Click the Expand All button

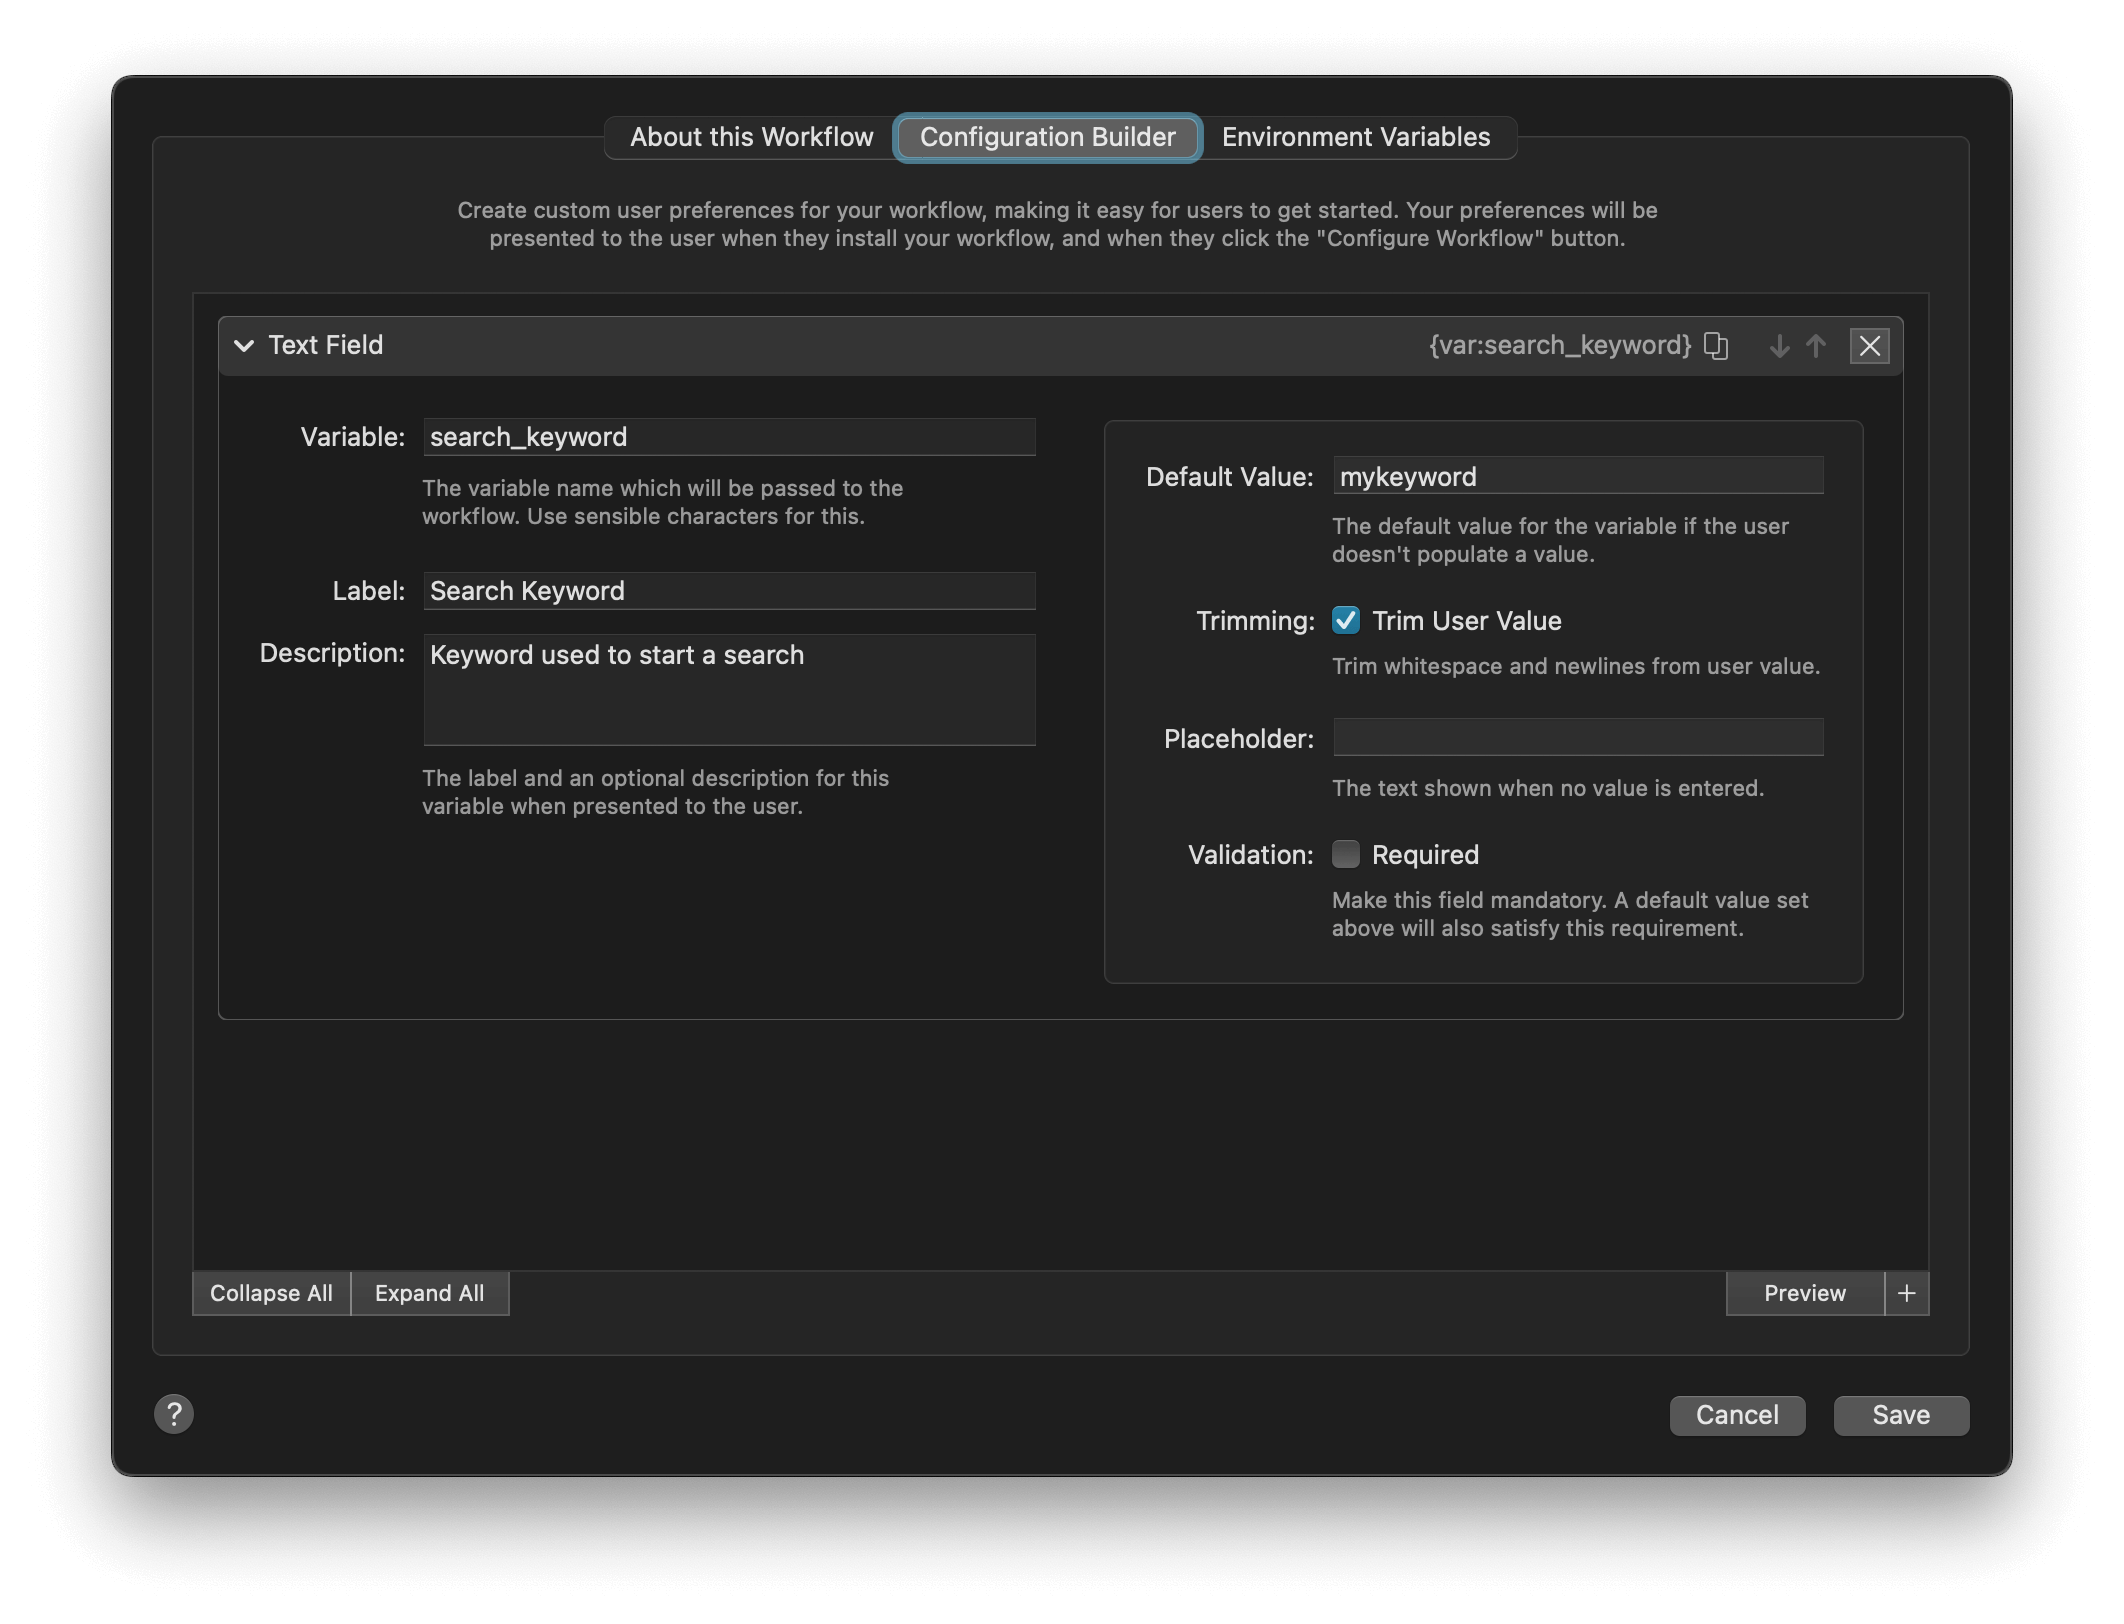[429, 1293]
